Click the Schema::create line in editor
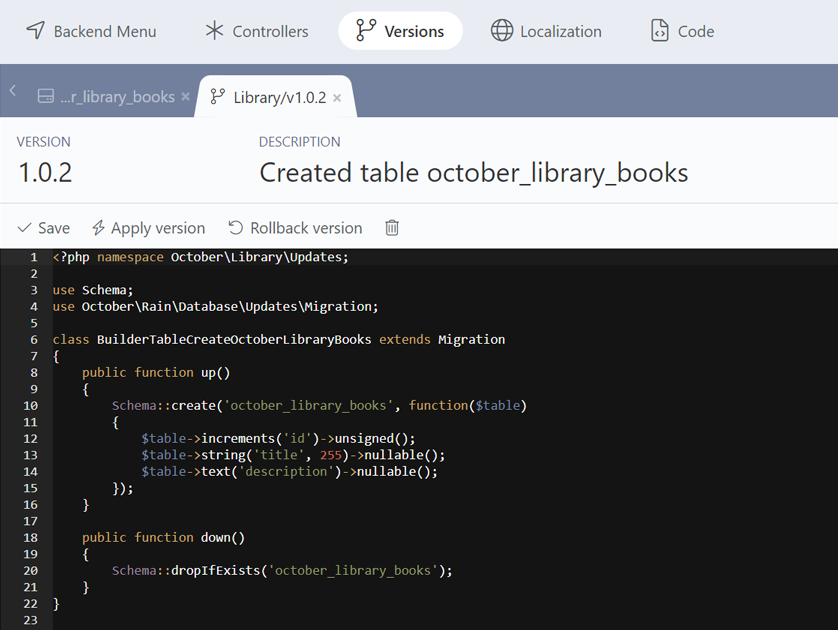 (x=319, y=406)
